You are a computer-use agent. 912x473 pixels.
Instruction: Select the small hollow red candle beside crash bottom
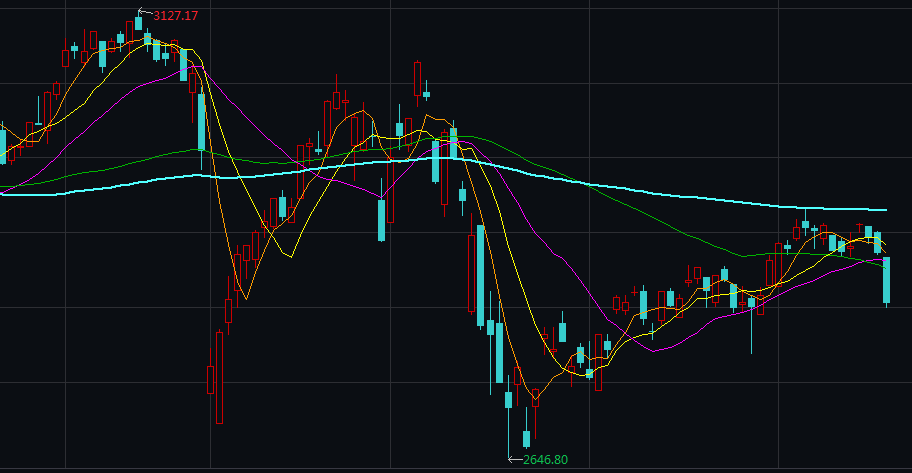210,380
